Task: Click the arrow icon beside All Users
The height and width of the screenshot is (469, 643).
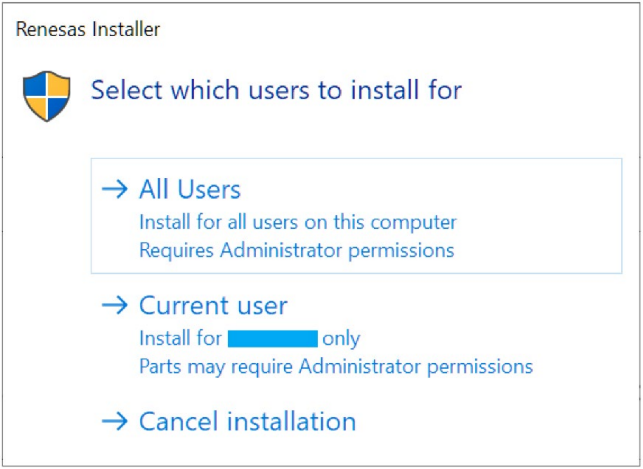Action: [116, 189]
